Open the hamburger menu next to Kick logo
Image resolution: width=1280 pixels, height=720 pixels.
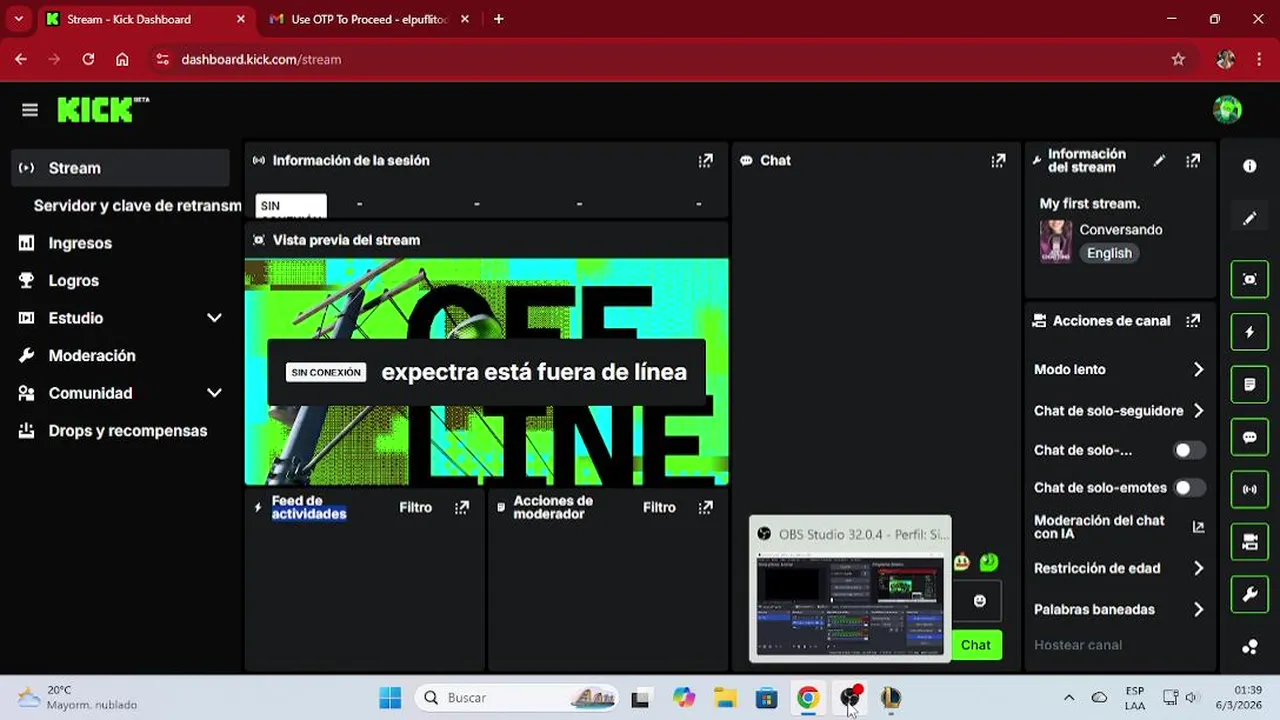tap(30, 110)
